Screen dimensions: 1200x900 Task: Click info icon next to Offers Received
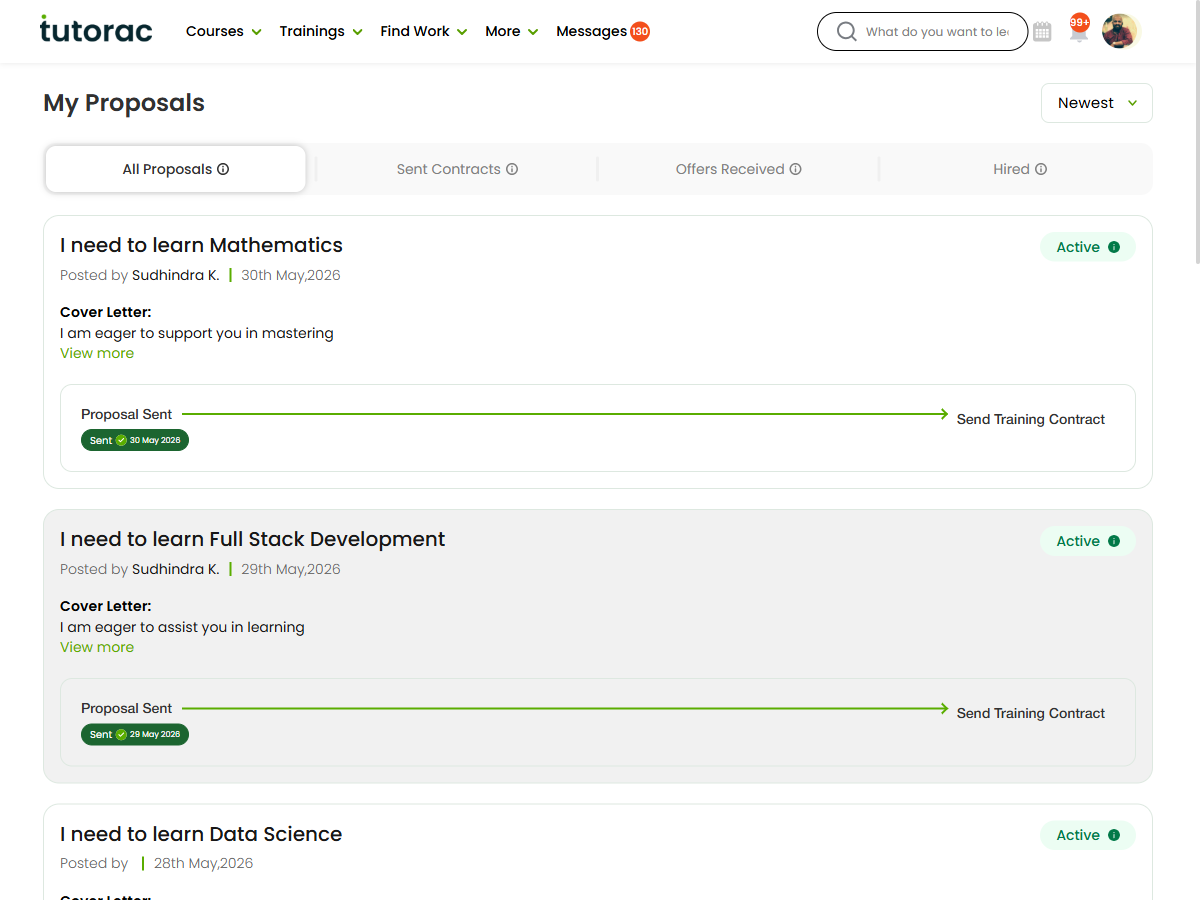click(796, 169)
